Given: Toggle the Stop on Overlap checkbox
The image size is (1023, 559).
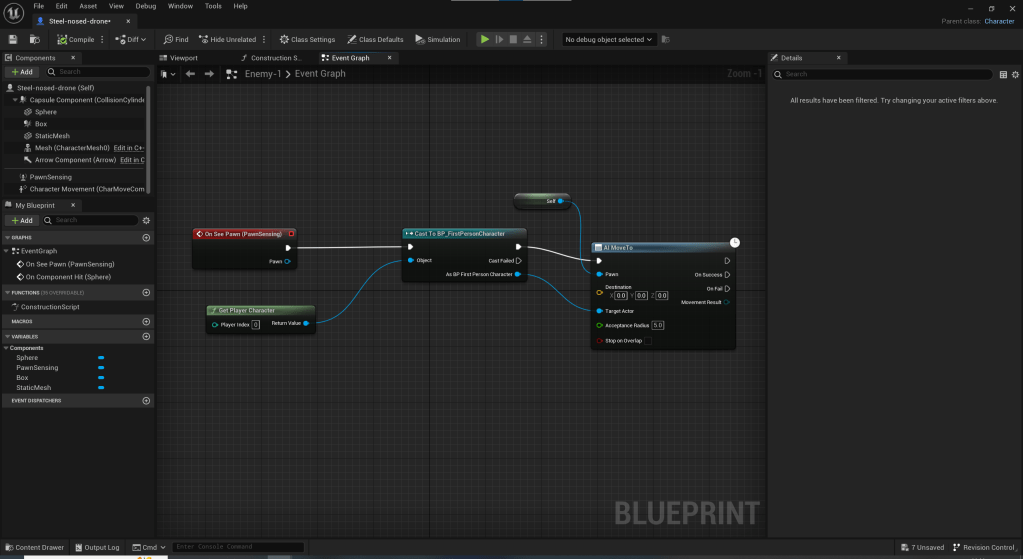Looking at the screenshot, I should [648, 341].
